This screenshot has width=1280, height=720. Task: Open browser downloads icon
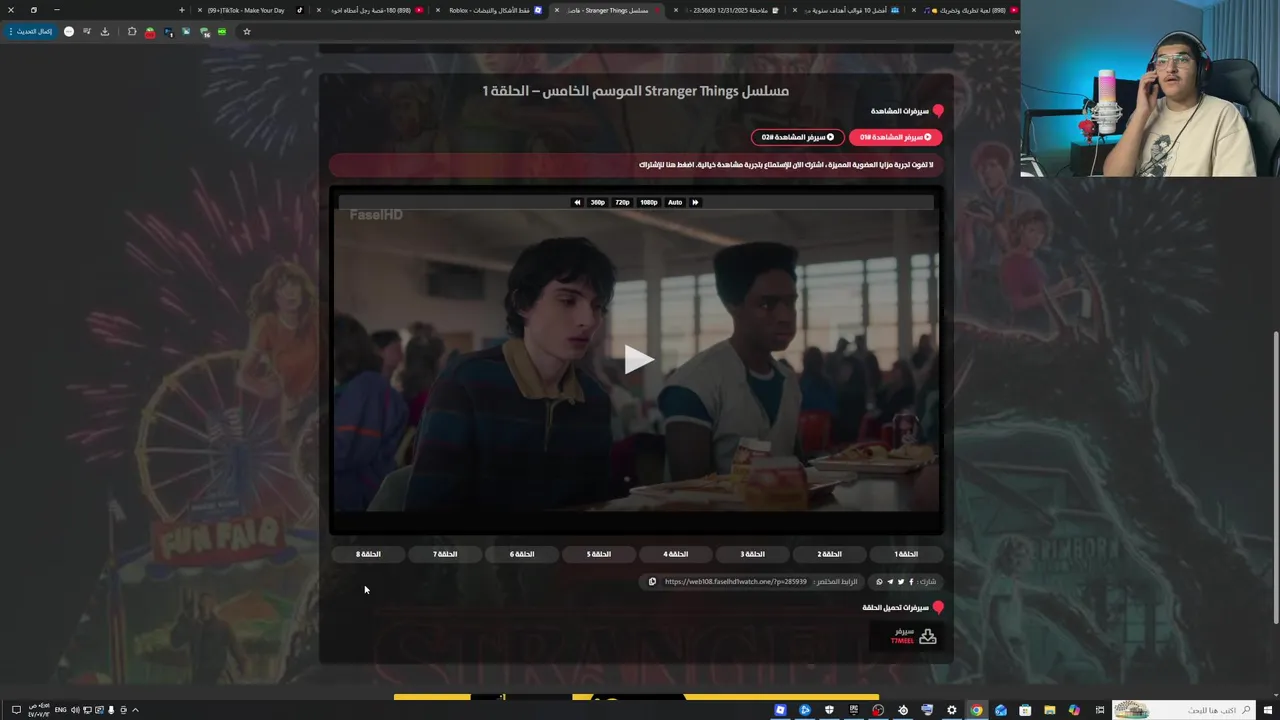tap(105, 31)
